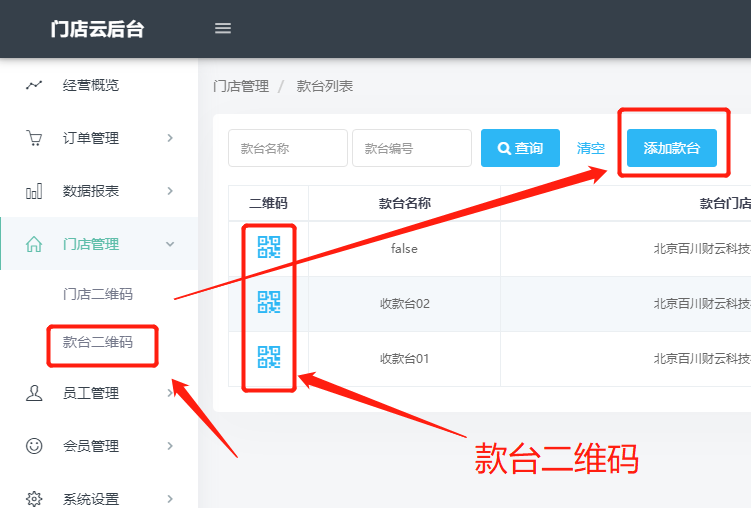Click the home icon for 门店管理
751x508 pixels.
coord(34,244)
